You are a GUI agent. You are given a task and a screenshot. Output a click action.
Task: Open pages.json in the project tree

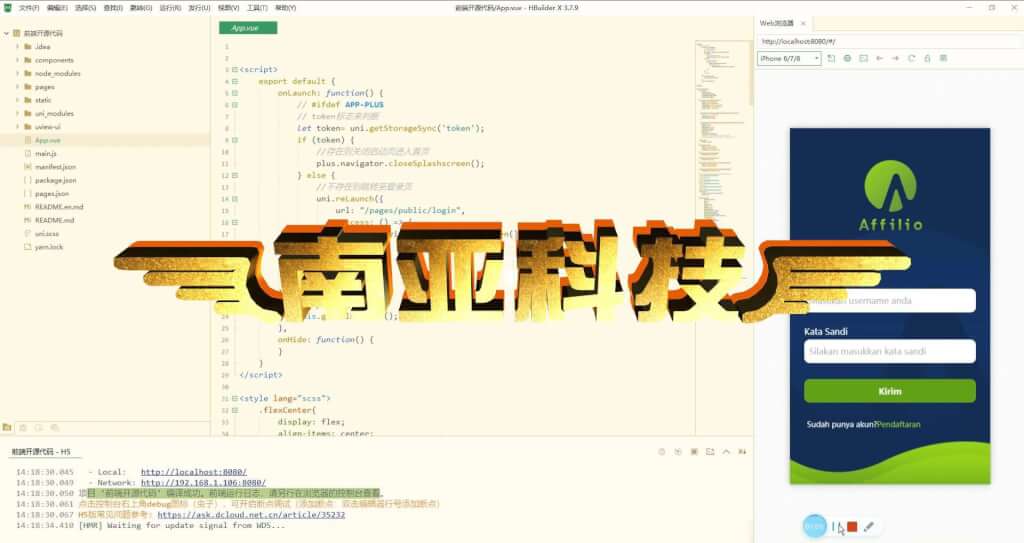52,194
